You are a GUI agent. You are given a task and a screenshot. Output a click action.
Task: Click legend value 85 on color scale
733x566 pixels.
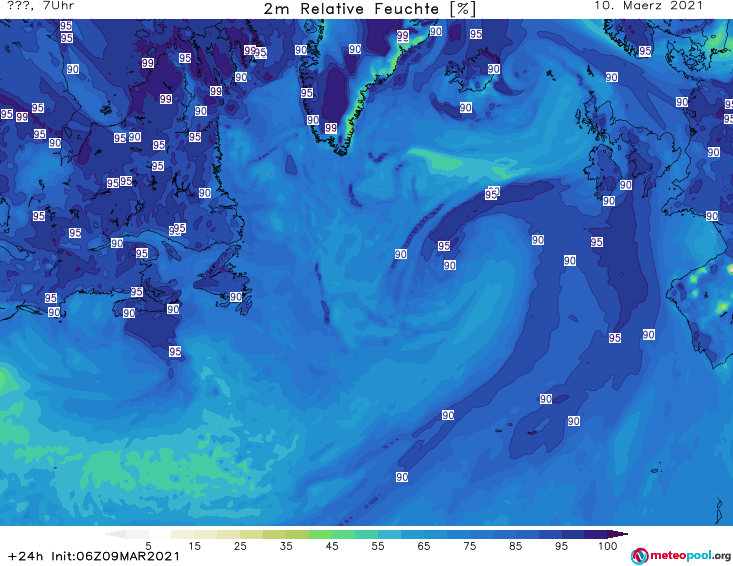515,545
